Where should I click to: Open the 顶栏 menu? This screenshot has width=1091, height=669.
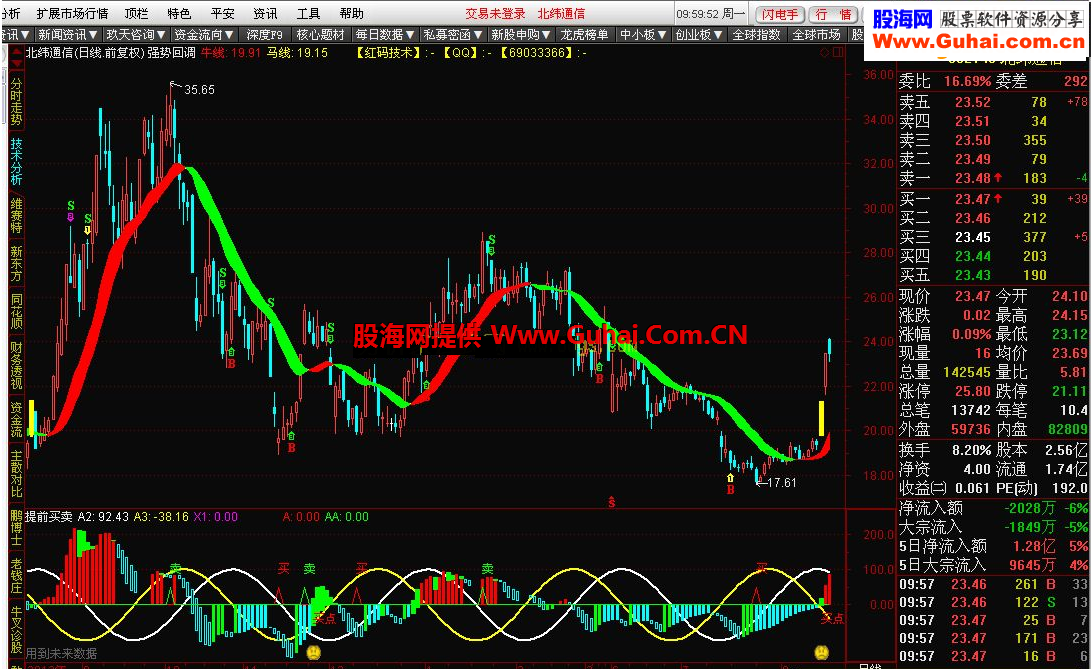136,14
